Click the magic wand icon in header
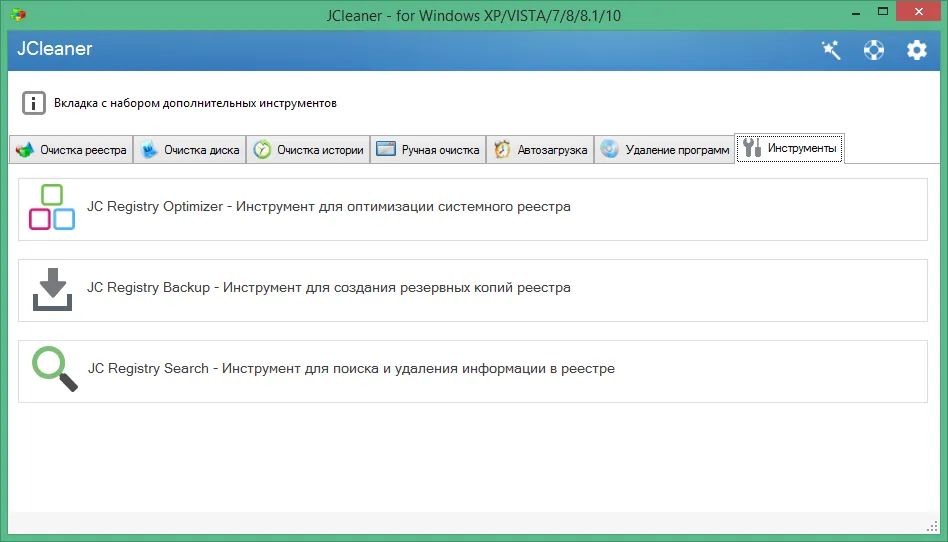 tap(831, 50)
